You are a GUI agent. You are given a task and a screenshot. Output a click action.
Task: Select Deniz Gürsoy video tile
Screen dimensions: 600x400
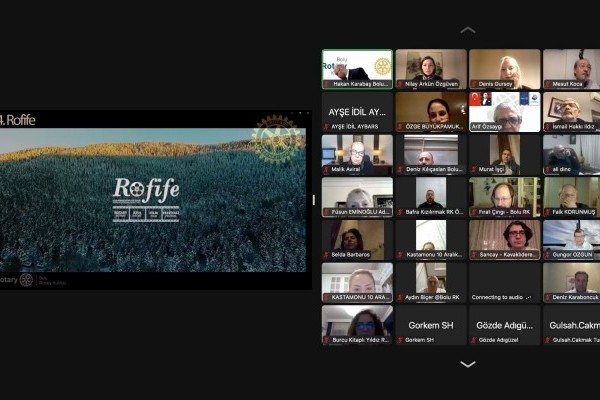505,69
